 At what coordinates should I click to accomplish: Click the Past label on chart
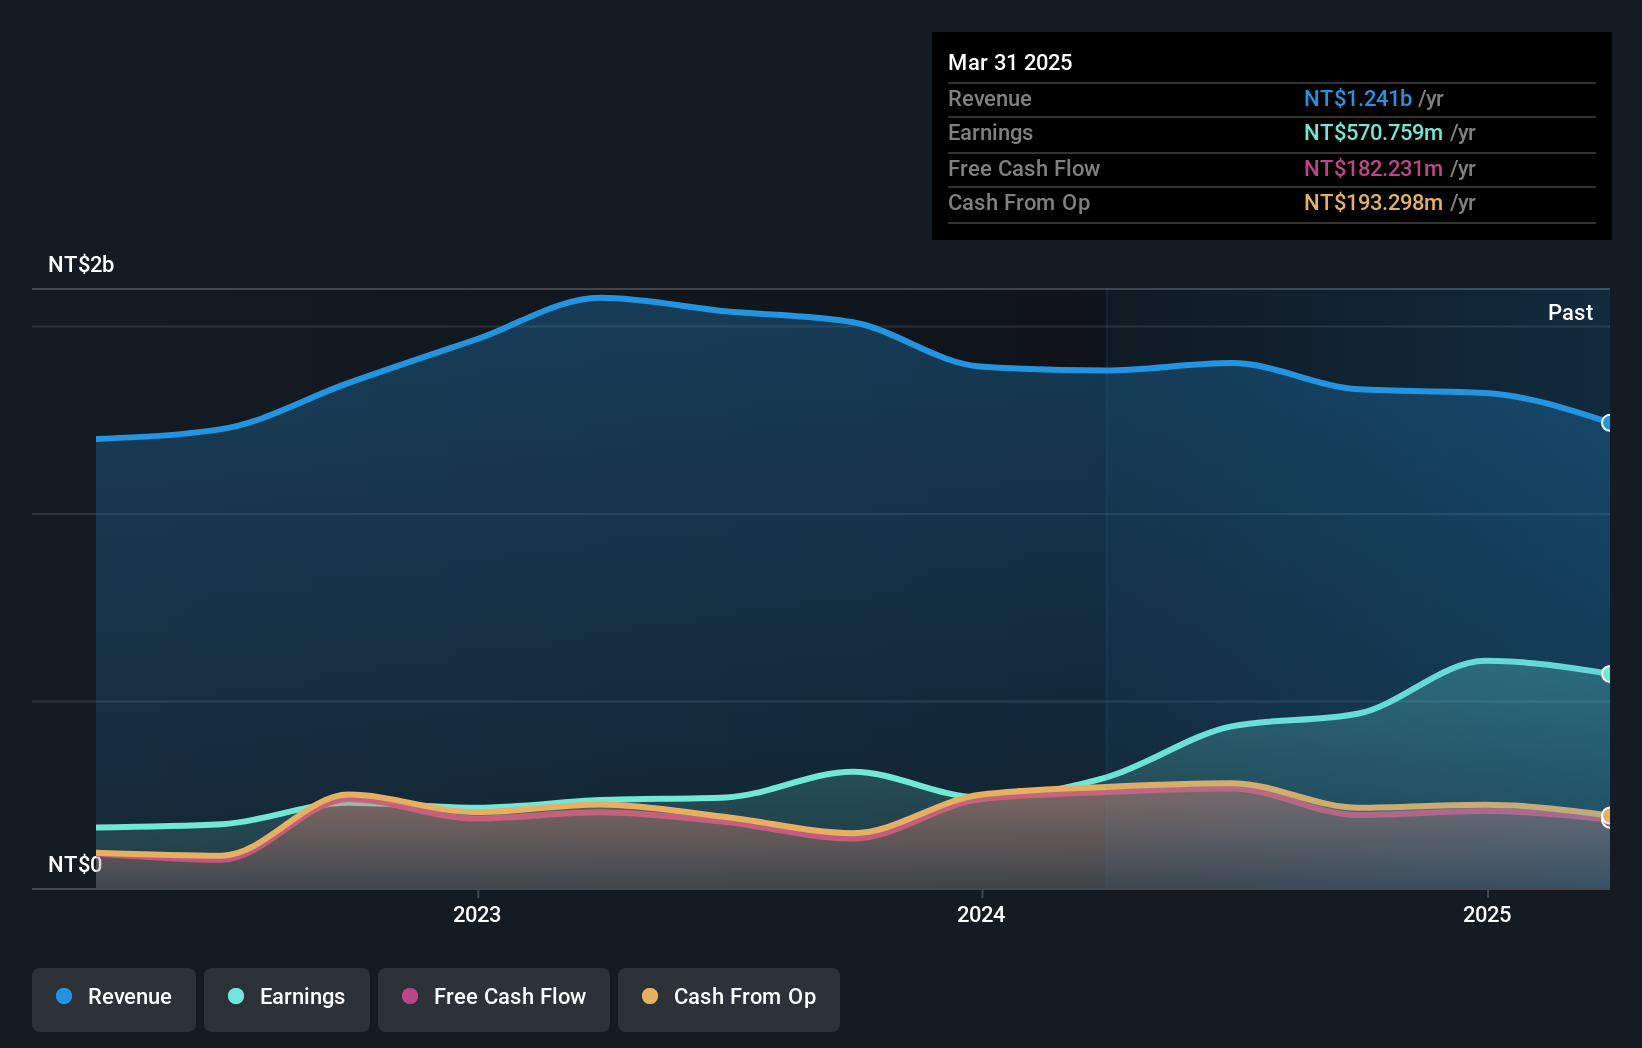[1570, 312]
